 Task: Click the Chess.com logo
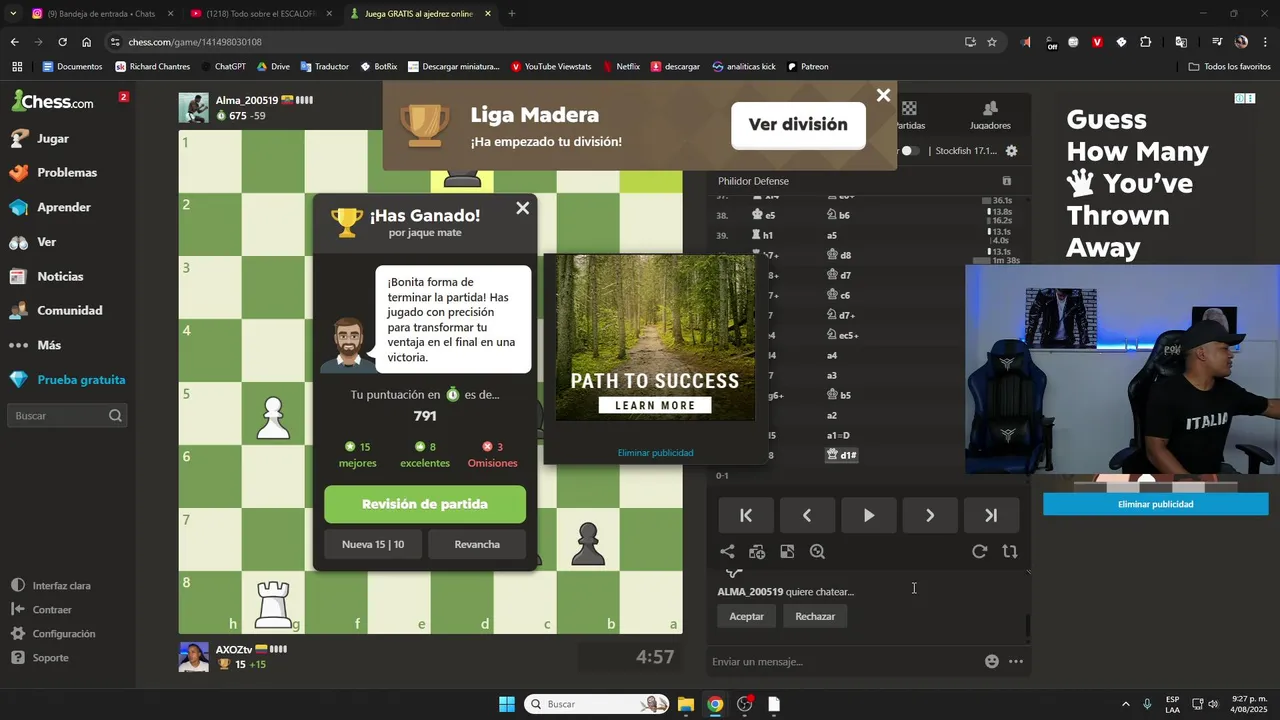point(52,101)
